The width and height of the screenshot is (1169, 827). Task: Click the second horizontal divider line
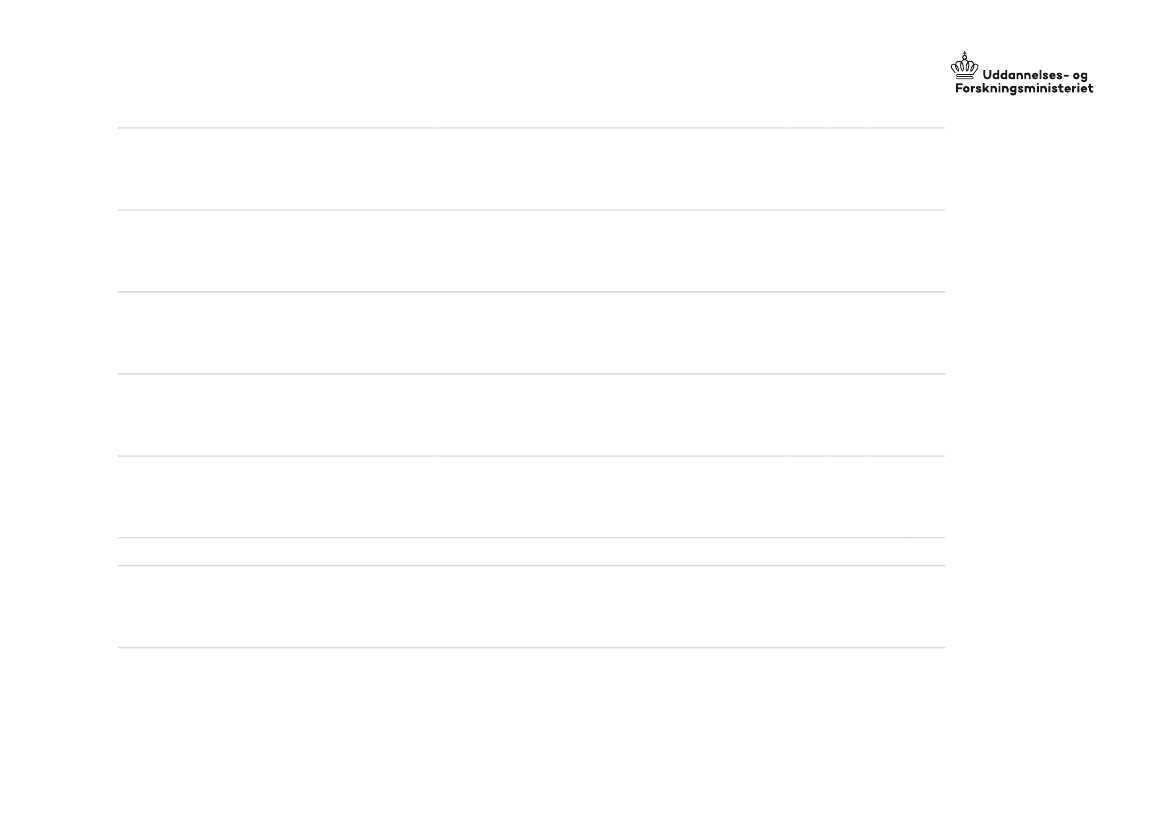click(531, 210)
